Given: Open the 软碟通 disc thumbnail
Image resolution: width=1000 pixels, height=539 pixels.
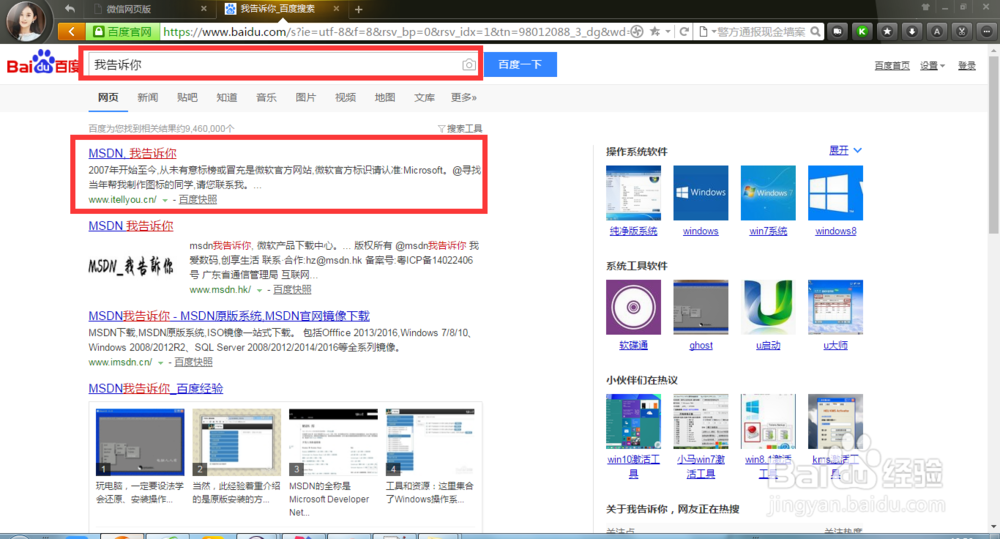Looking at the screenshot, I should pos(633,307).
